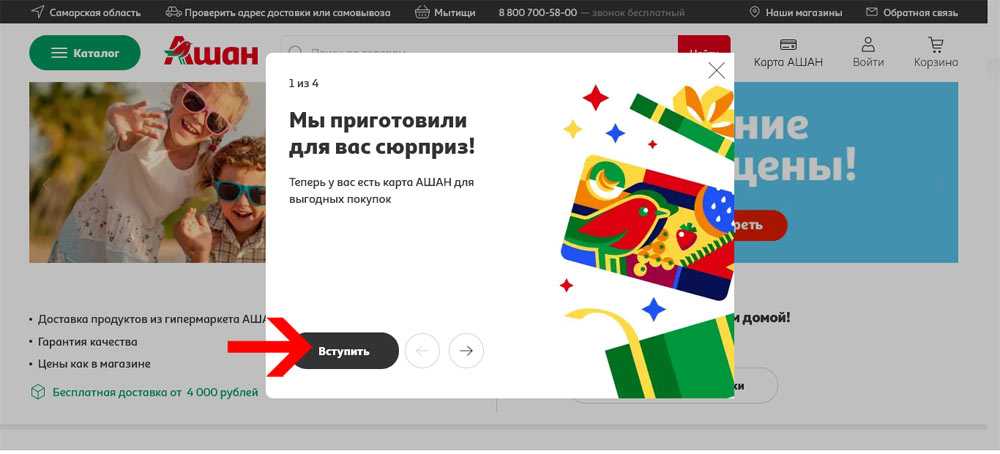Image resolution: width=1000 pixels, height=454 pixels.
Task: Click the АШАН logo
Action: tap(211, 51)
